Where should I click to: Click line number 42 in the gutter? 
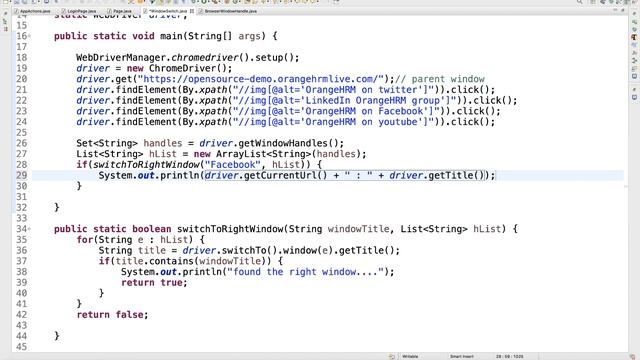click(x=22, y=315)
